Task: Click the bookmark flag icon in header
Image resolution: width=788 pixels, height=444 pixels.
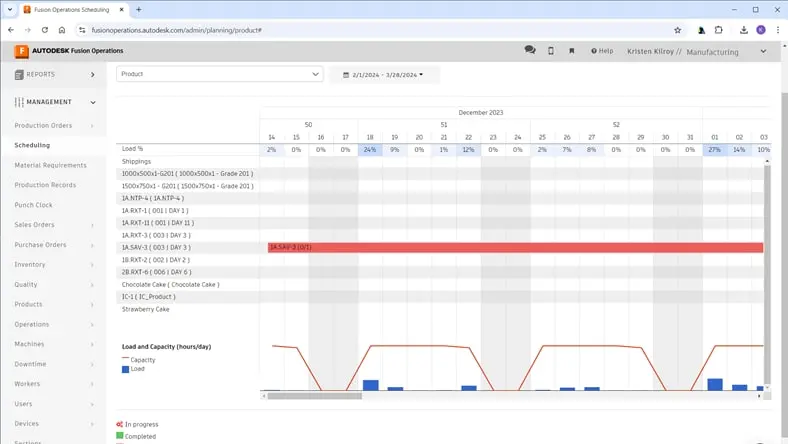Action: click(571, 51)
